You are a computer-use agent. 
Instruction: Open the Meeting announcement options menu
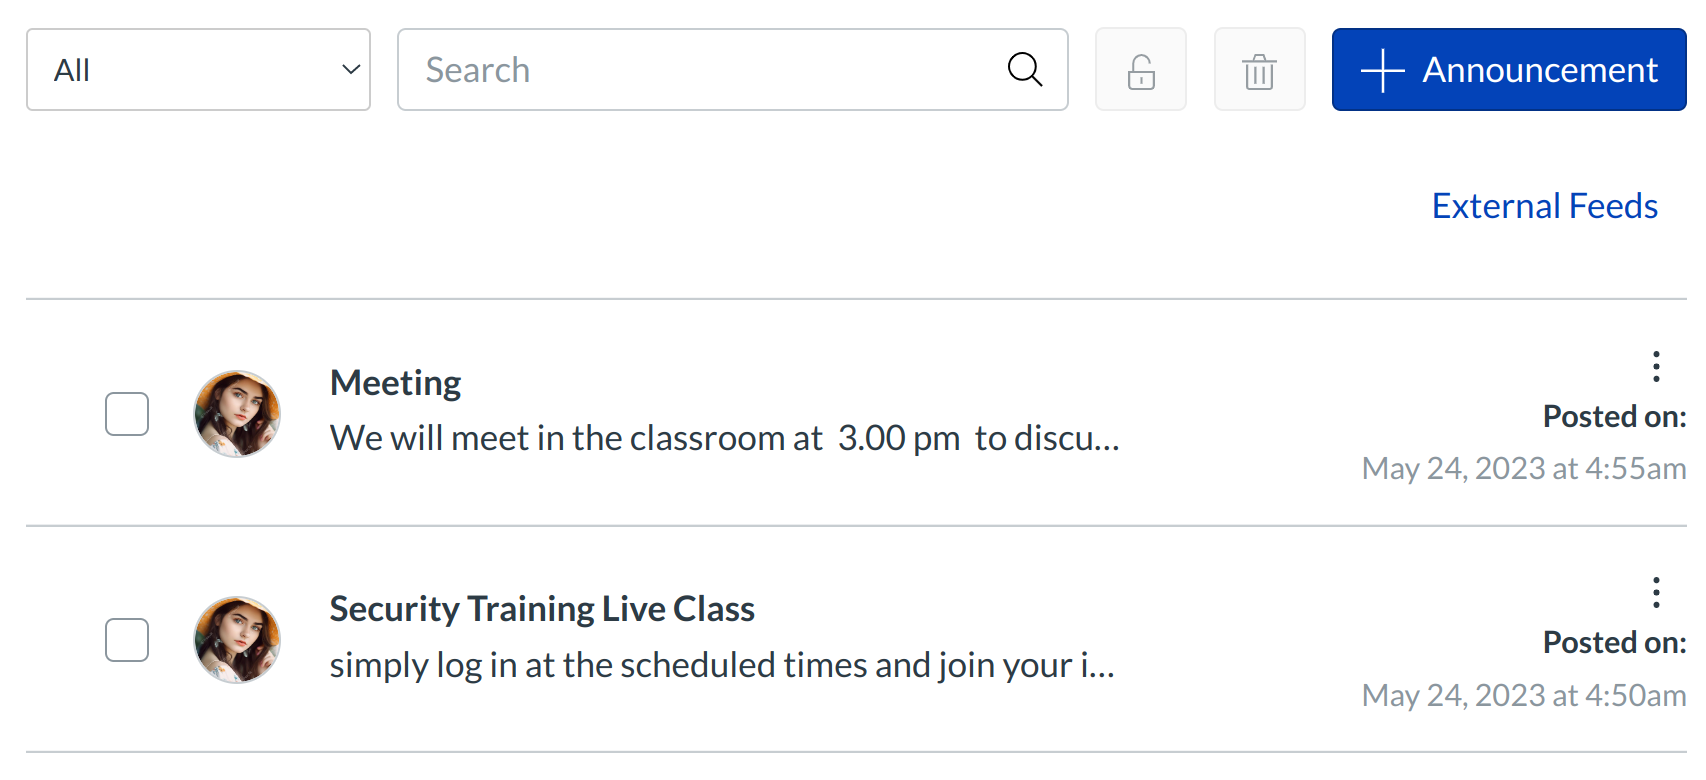click(x=1656, y=367)
